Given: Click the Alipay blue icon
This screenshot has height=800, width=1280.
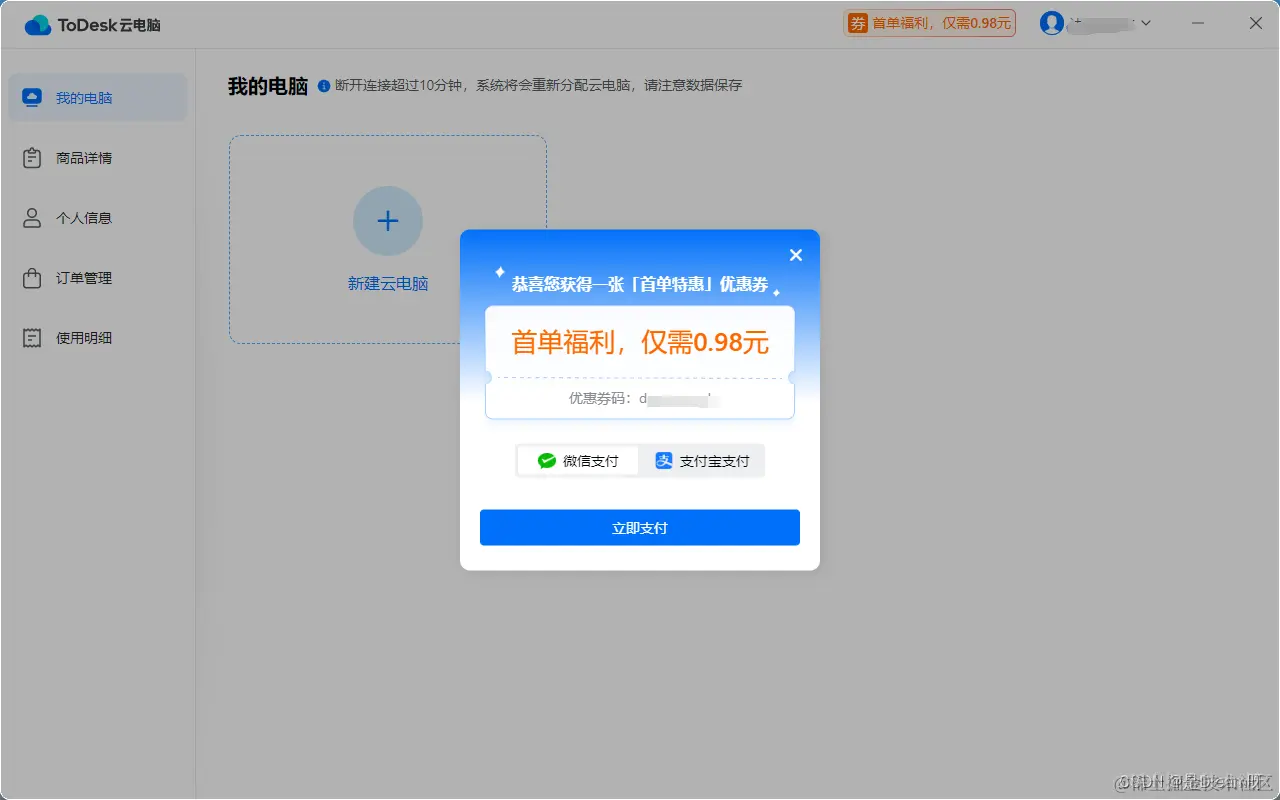Looking at the screenshot, I should [x=663, y=460].
